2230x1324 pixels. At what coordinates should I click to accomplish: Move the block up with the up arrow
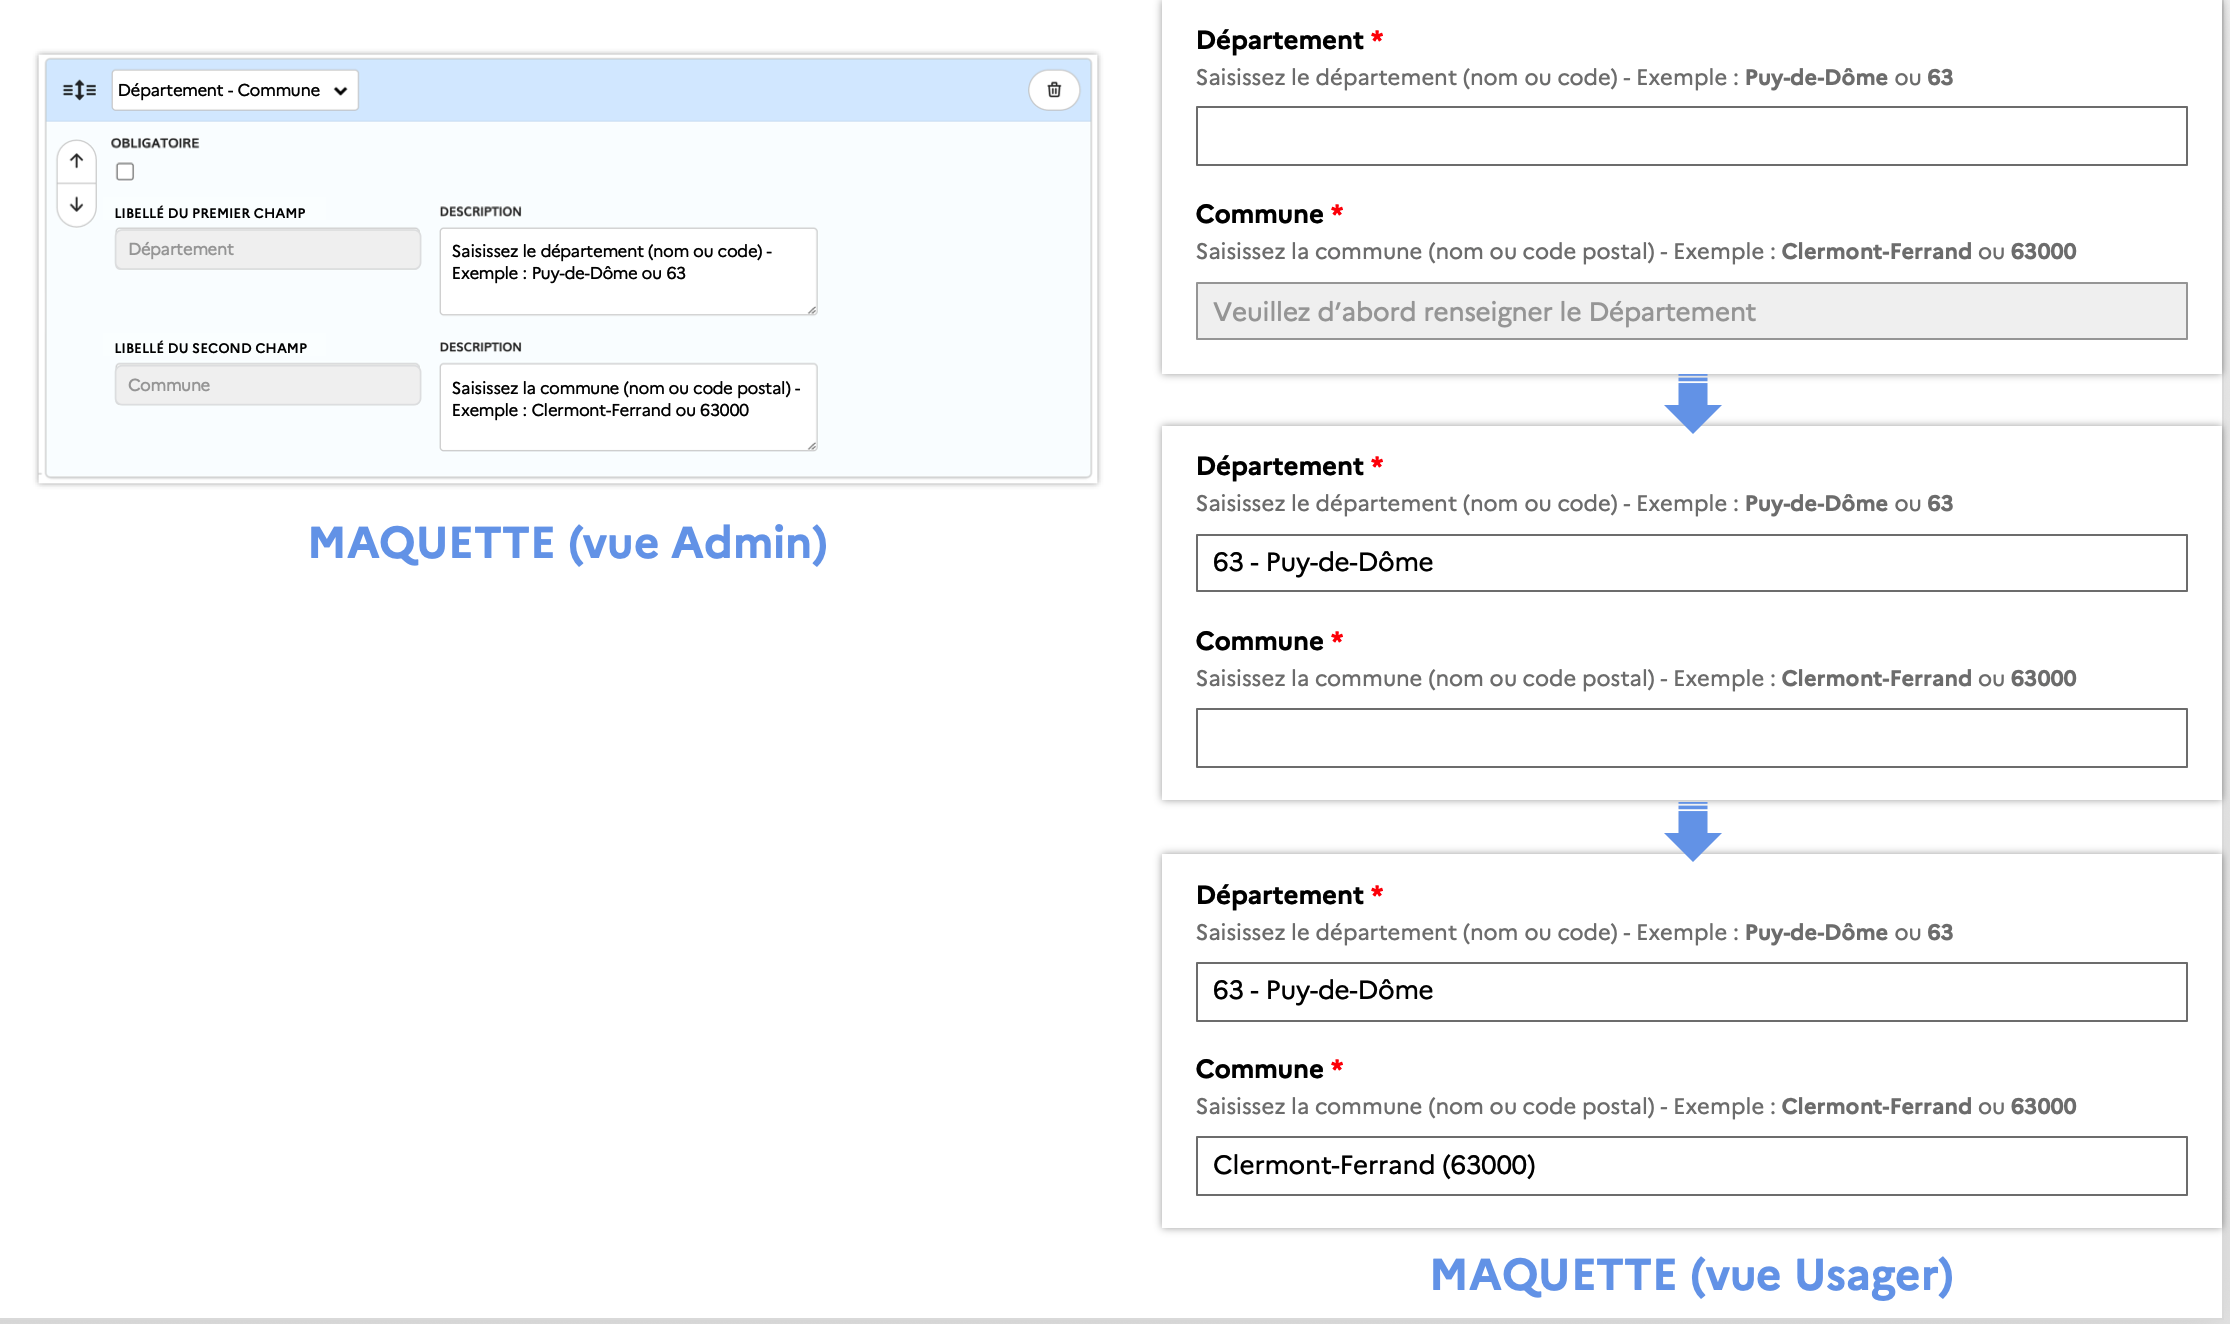pyautogui.click(x=75, y=160)
